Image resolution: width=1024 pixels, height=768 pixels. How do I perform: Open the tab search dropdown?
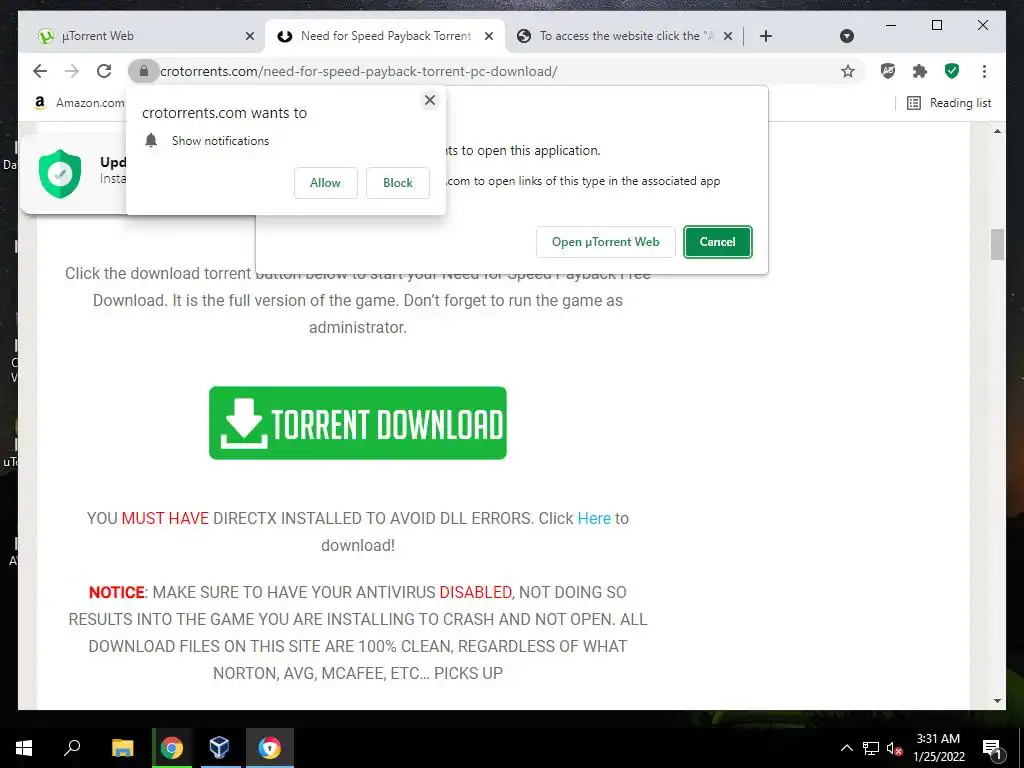pyautogui.click(x=846, y=36)
